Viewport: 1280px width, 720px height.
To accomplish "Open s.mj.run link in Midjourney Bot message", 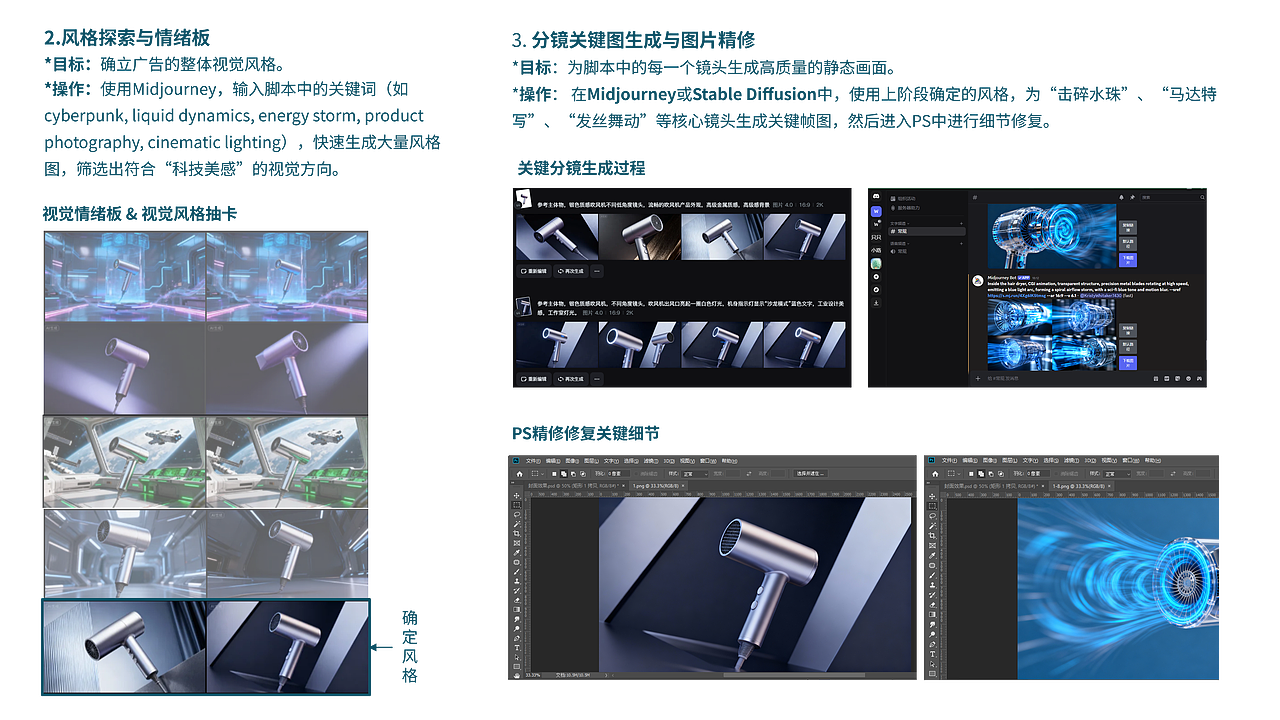I will (x=1017, y=295).
